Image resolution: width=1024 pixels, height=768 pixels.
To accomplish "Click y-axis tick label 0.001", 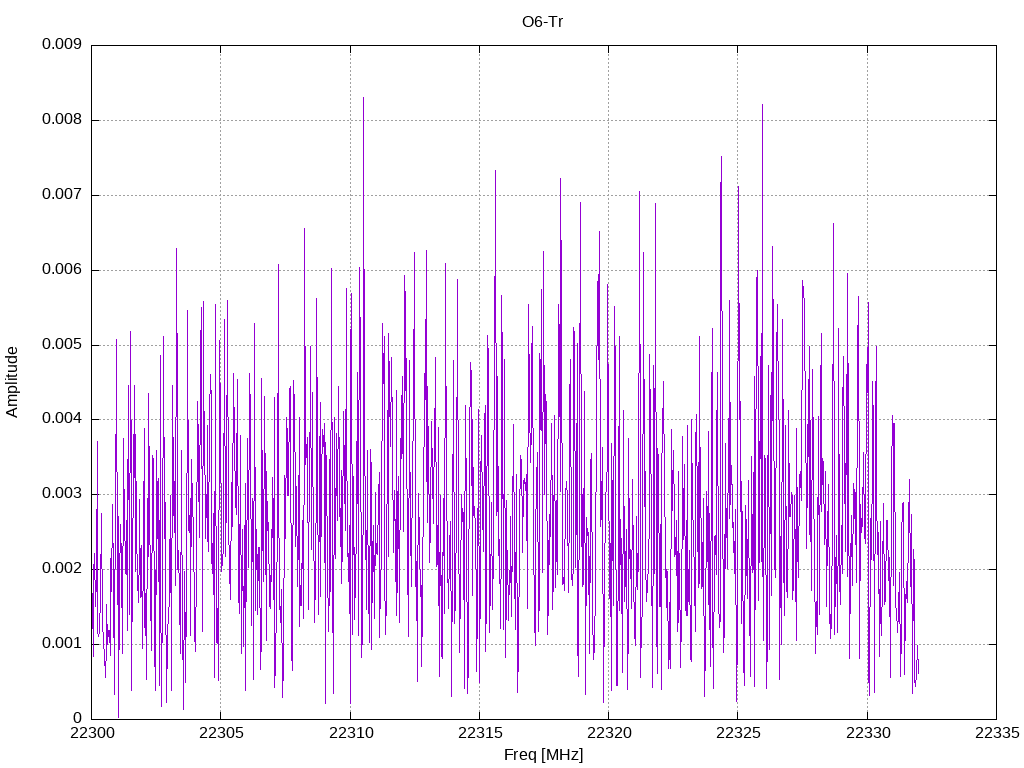I will pos(62,643).
